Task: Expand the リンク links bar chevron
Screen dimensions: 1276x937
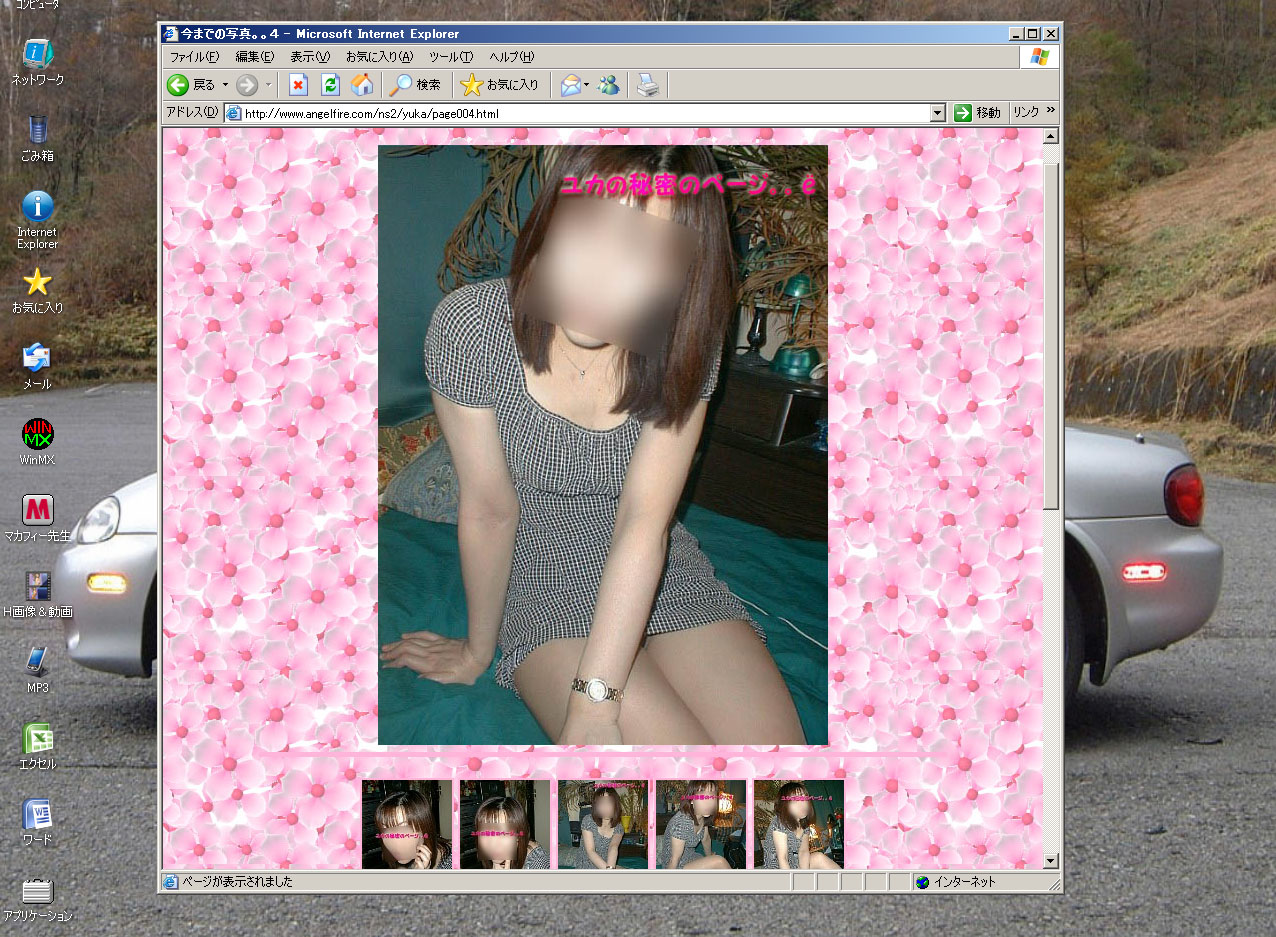Action: (1051, 112)
